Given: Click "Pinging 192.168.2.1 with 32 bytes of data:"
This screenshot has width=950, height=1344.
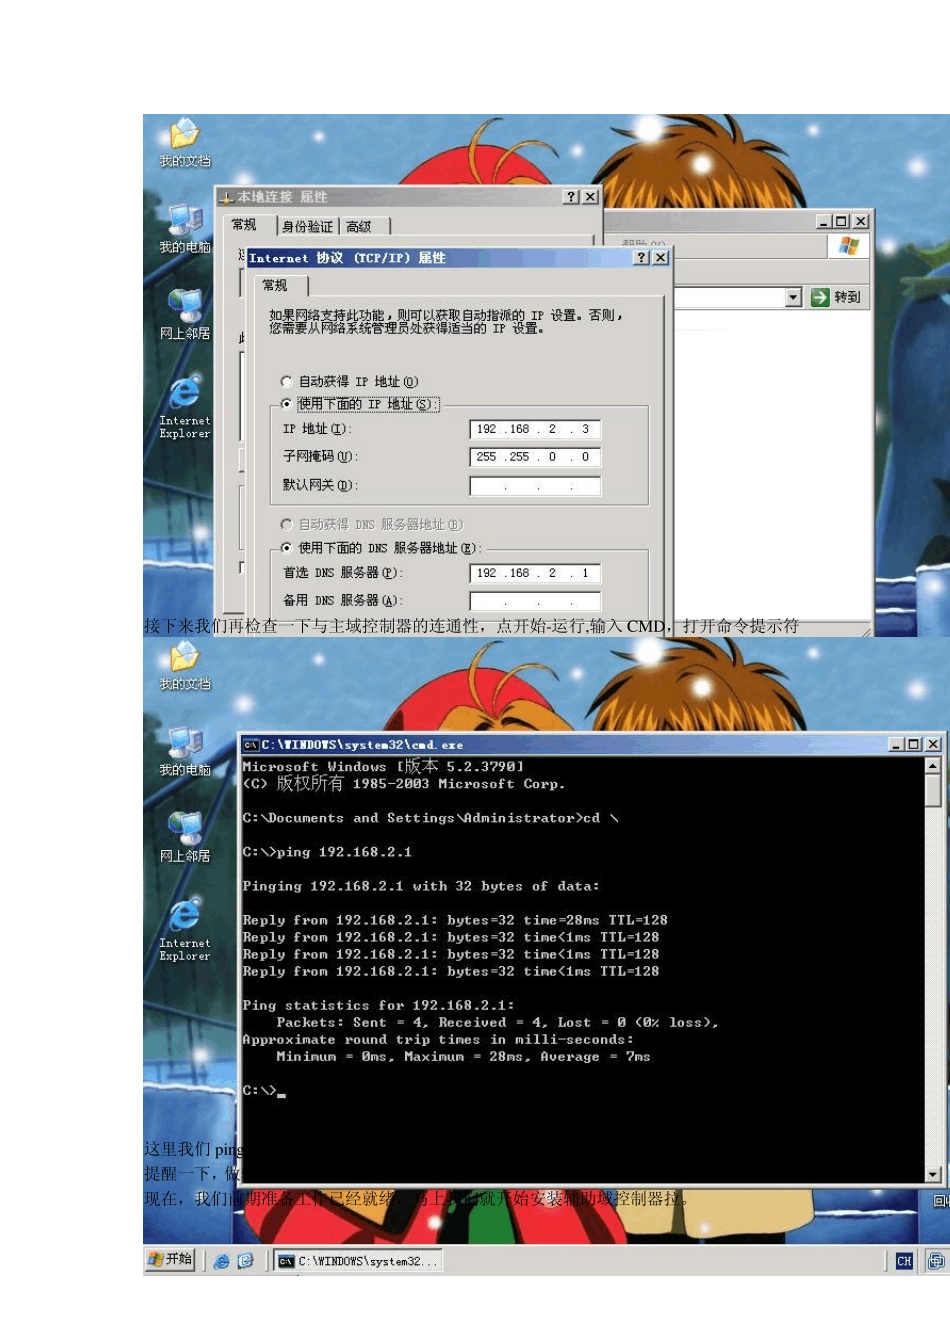Looking at the screenshot, I should coord(421,886).
